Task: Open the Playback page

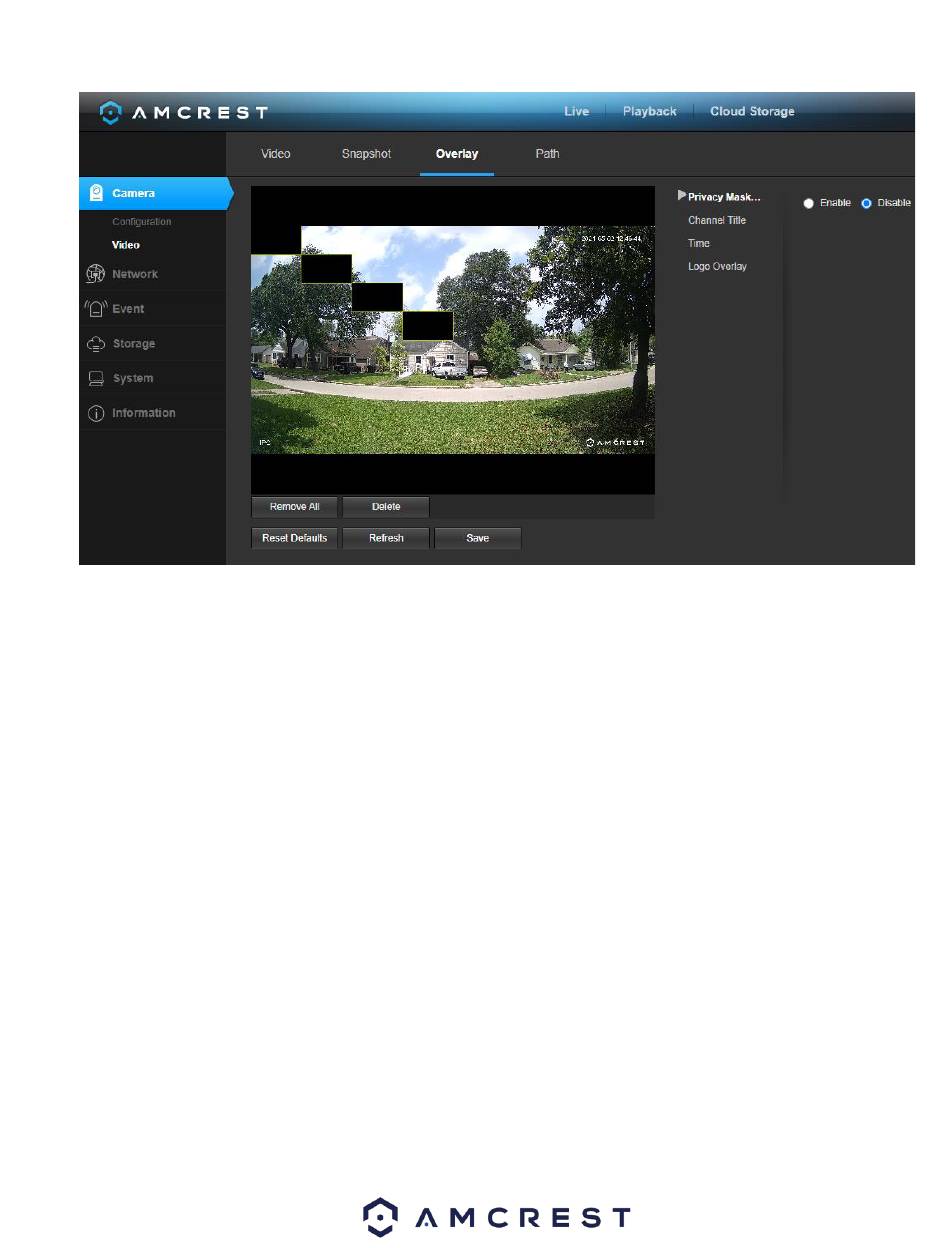Action: tap(649, 111)
